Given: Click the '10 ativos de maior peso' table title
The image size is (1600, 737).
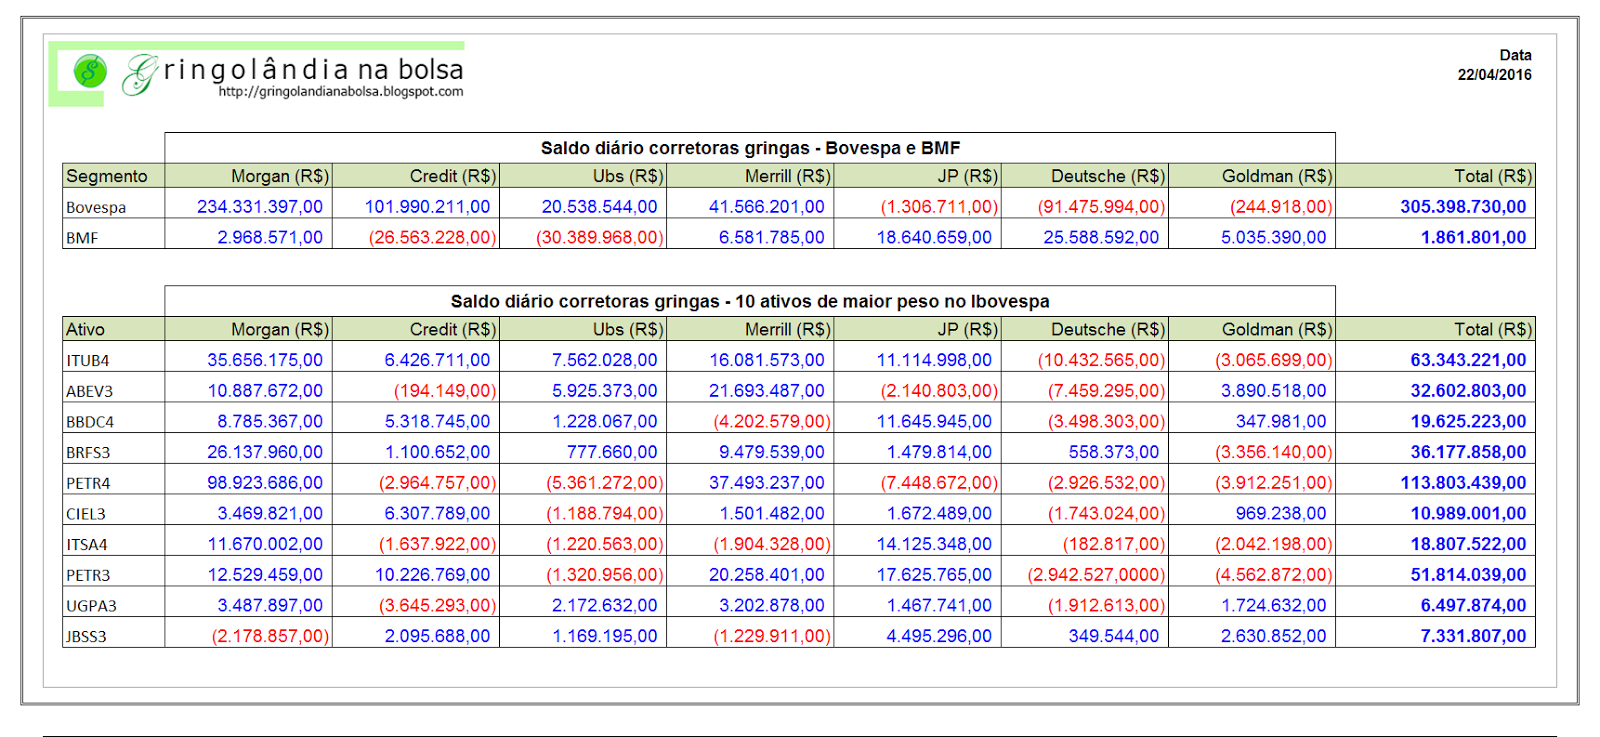Looking at the screenshot, I should tap(750, 301).
